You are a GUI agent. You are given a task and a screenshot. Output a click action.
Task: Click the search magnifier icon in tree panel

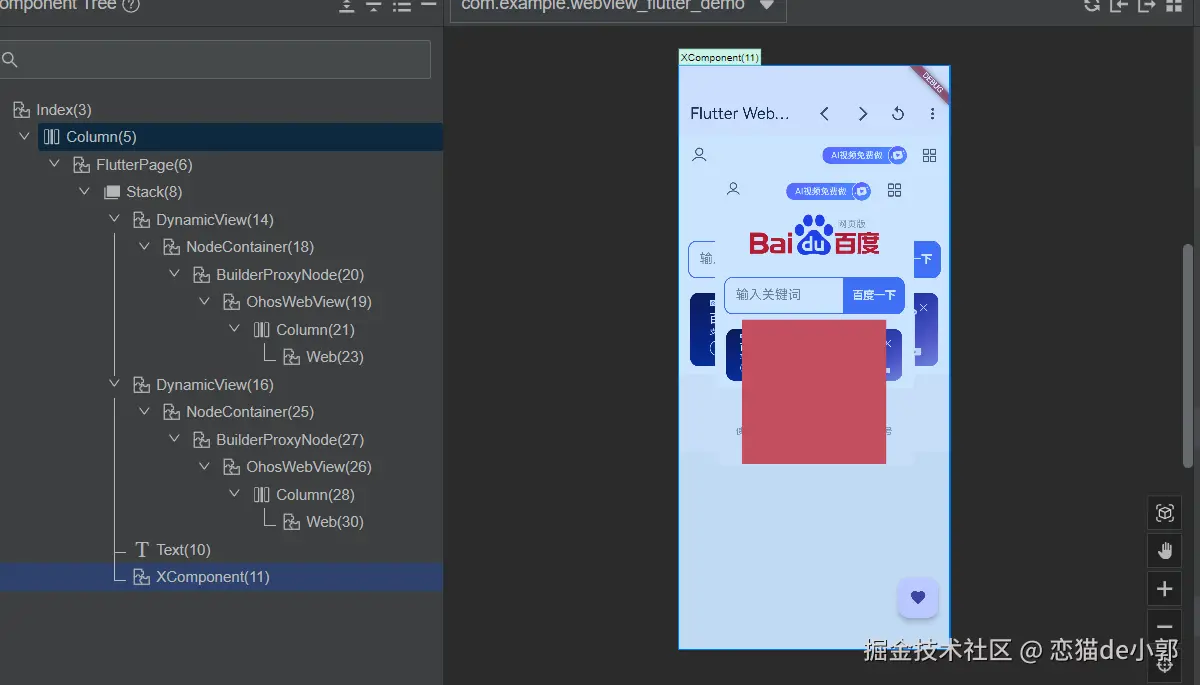click(10, 60)
